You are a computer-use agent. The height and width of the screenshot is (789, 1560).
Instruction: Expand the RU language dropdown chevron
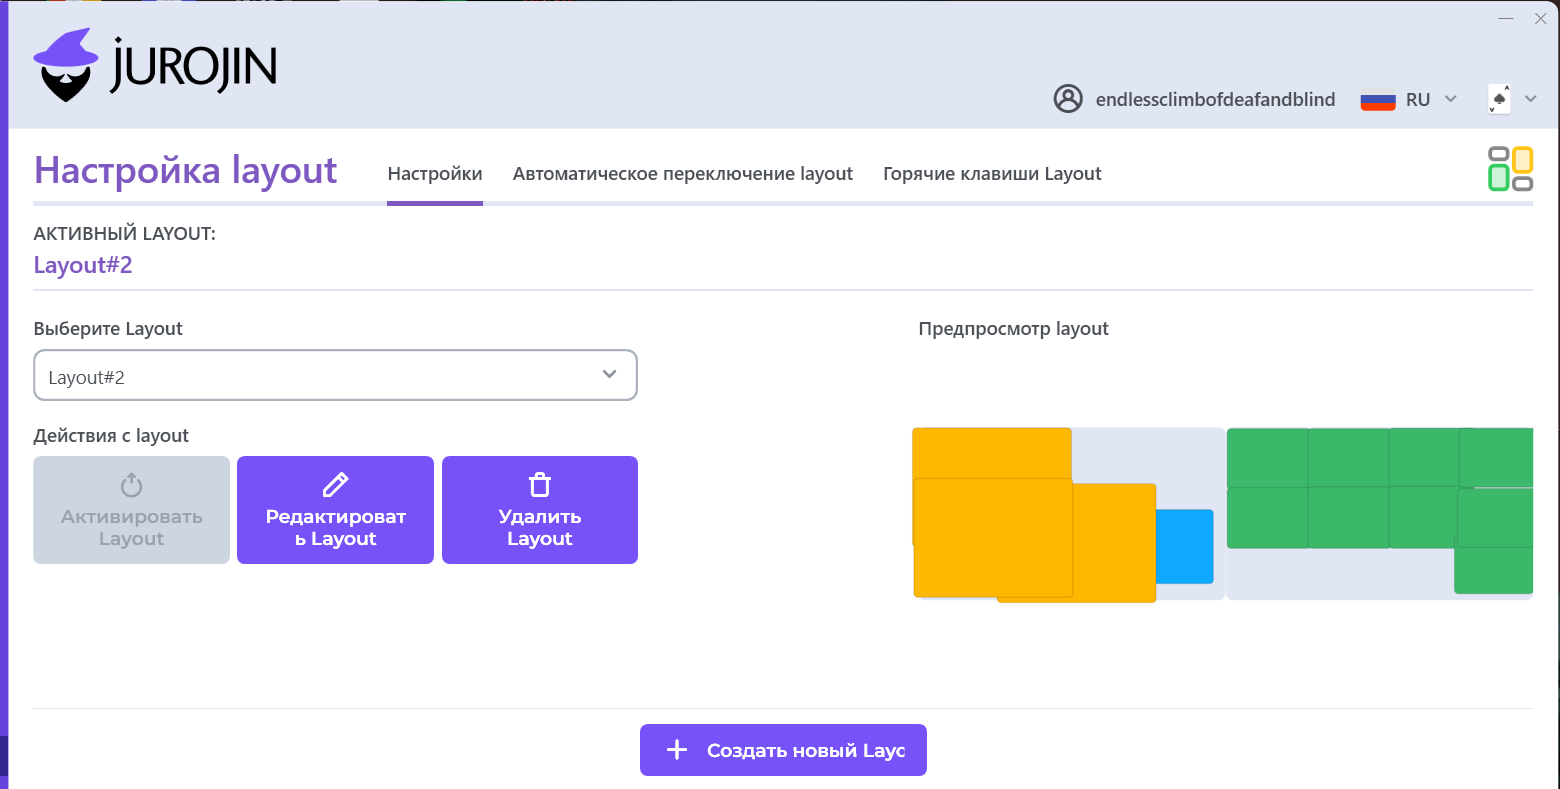(x=1451, y=99)
